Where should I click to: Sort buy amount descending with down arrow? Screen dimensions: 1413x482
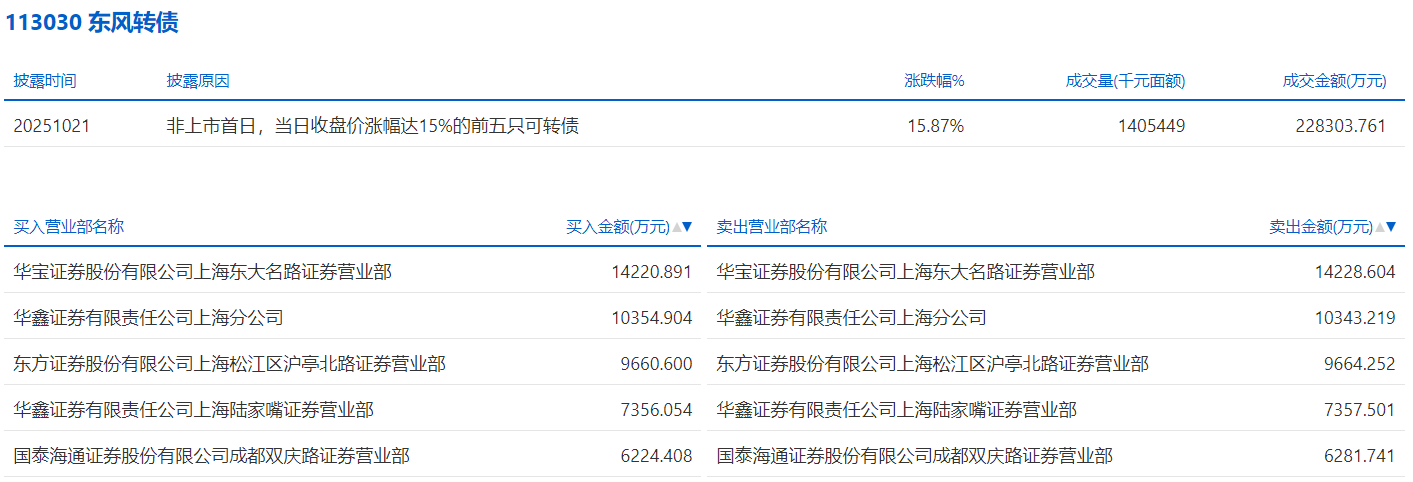coord(687,227)
